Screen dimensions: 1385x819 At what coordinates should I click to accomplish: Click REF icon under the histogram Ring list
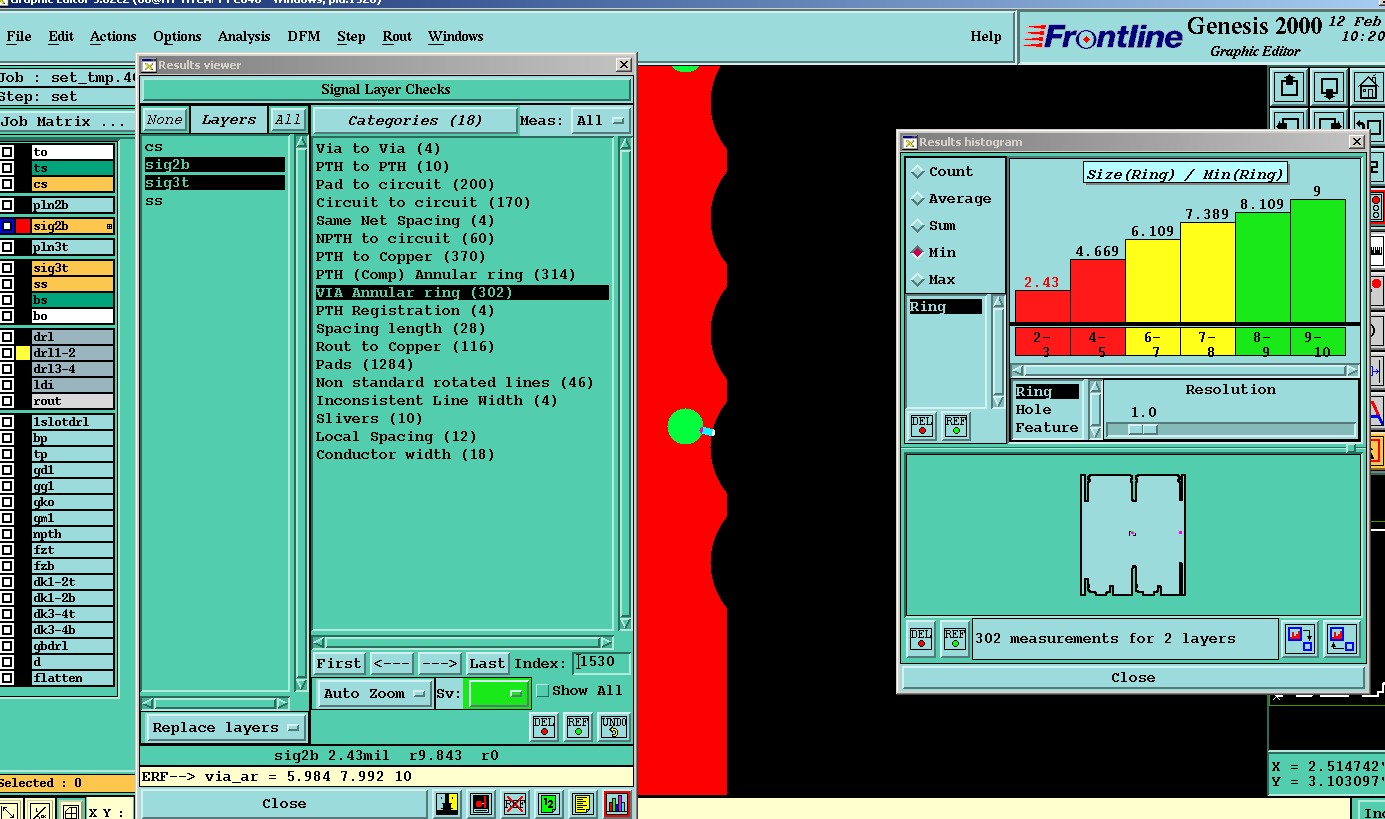pos(956,425)
